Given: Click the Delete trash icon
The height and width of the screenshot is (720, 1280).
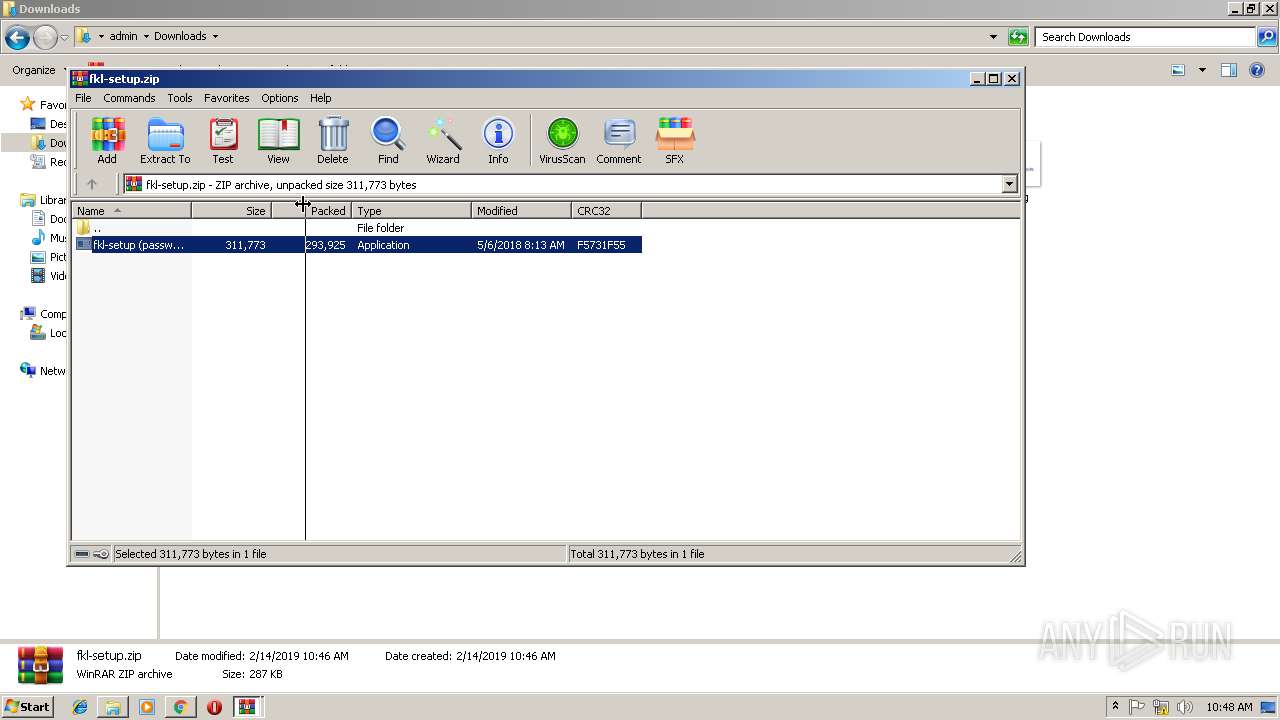Looking at the screenshot, I should (333, 140).
